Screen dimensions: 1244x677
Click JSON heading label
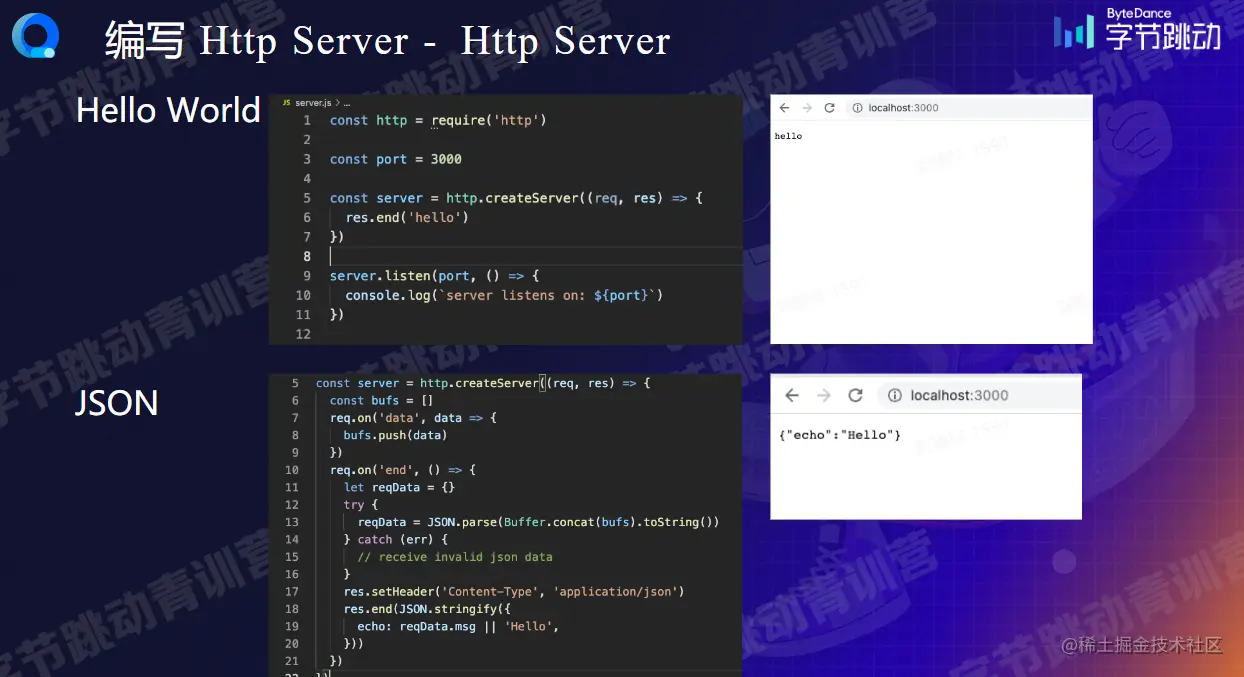click(x=117, y=403)
